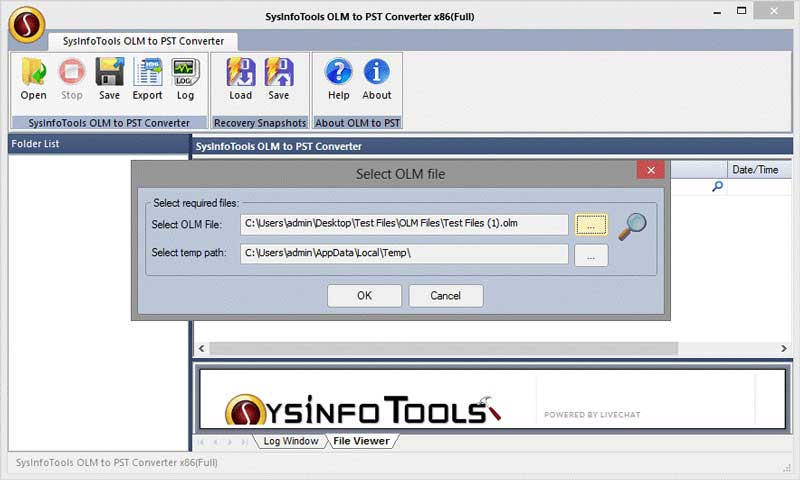Image resolution: width=800 pixels, height=480 pixels.
Task: Browse for OLM file with the ... button
Action: click(x=591, y=225)
